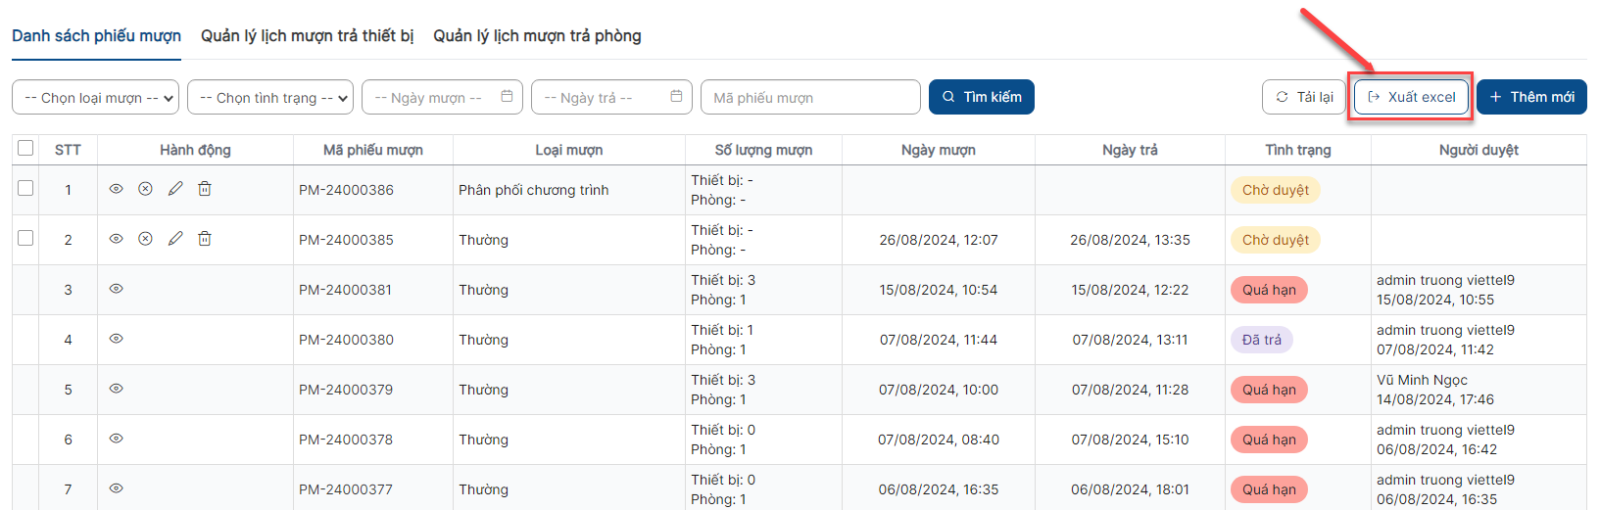Click the 'Chờ duyệt' status badge of PM-24000385
1600x510 pixels.
[x=1275, y=240]
